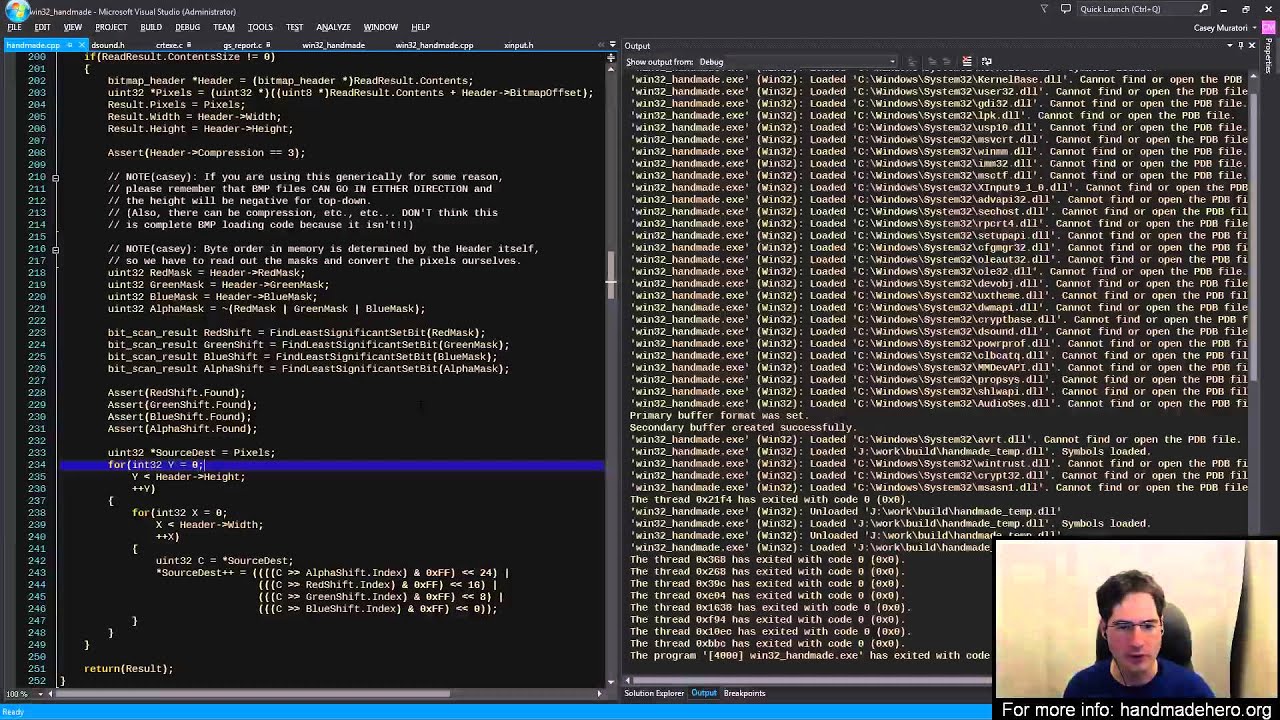
Task: Switch to the xinput.h tab
Action: tap(518, 45)
